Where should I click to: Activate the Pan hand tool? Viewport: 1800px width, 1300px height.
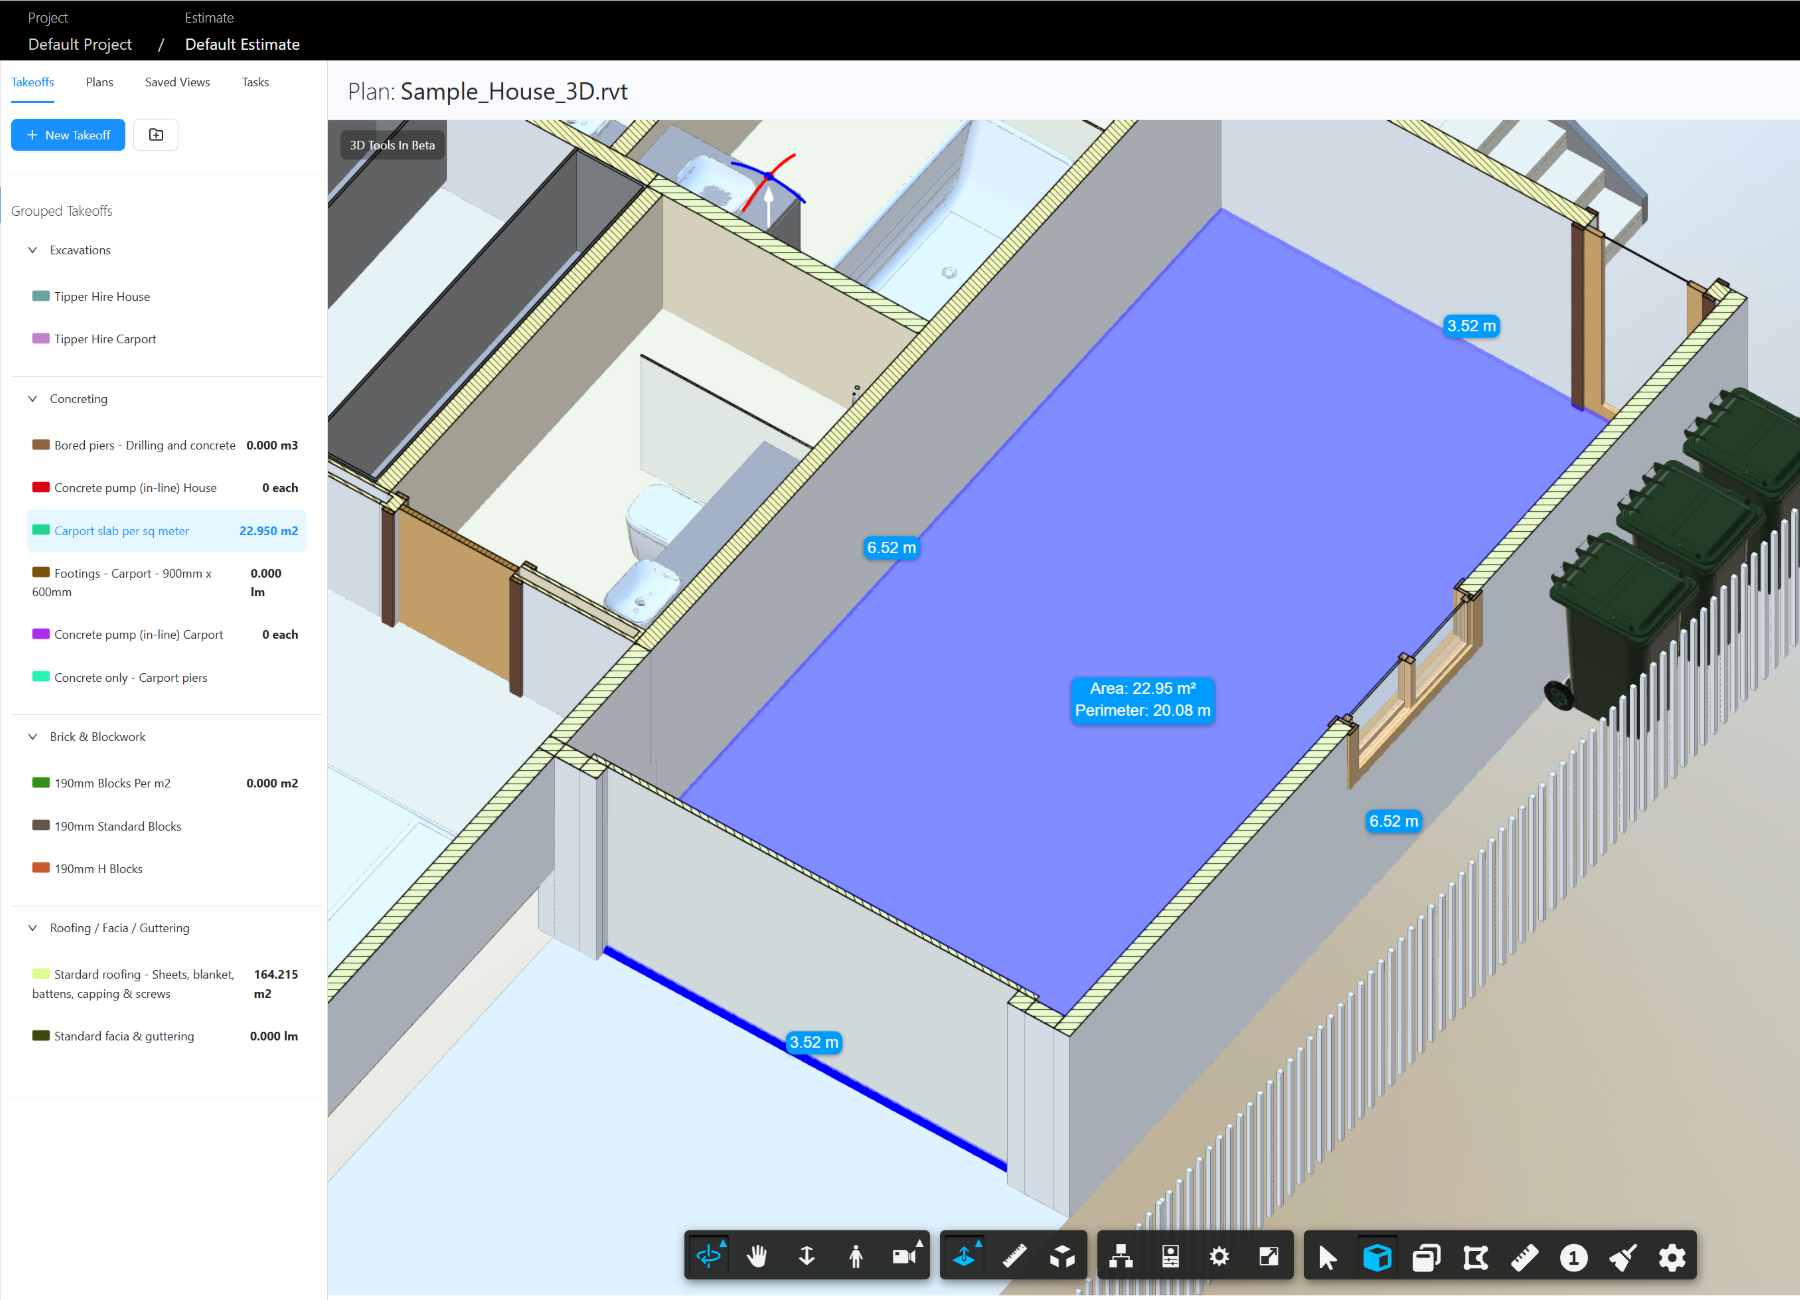(757, 1255)
